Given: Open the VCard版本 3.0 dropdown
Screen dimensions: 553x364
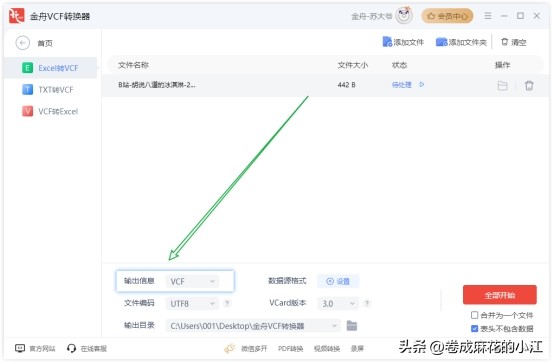Looking at the screenshot, I should (x=338, y=303).
